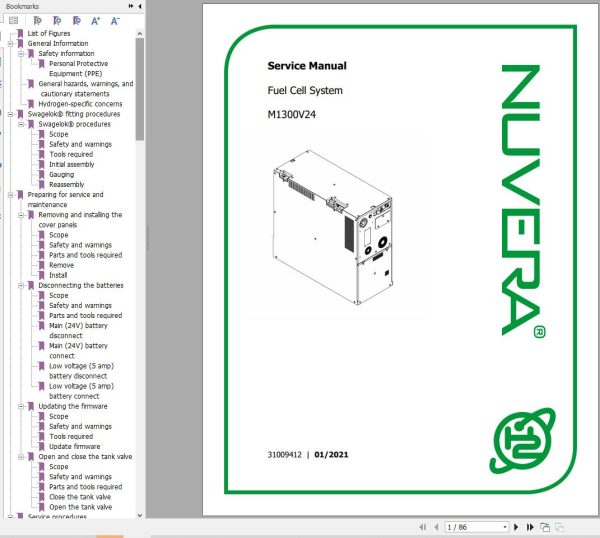Go to Personal Protective Equipment (PPE) bookmark
Viewport: 600px width, 538px height.
pos(78,68)
